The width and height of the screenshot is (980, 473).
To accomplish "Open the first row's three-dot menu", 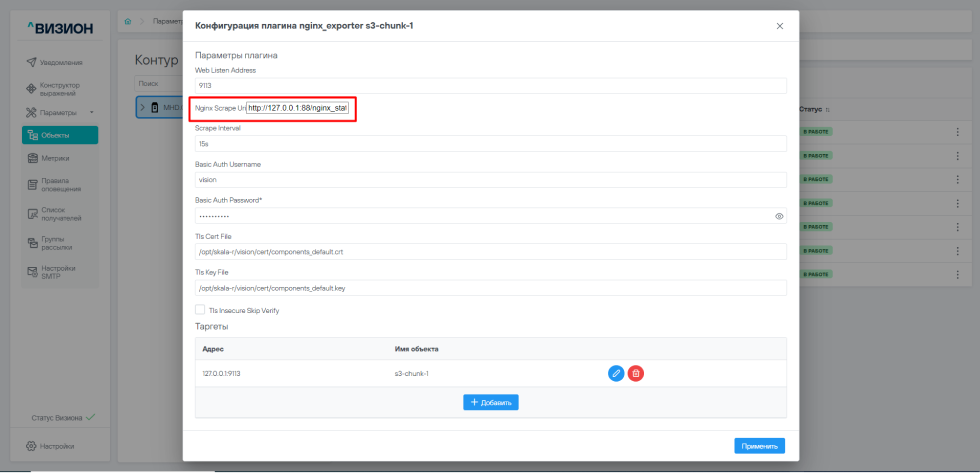I will click(x=957, y=132).
